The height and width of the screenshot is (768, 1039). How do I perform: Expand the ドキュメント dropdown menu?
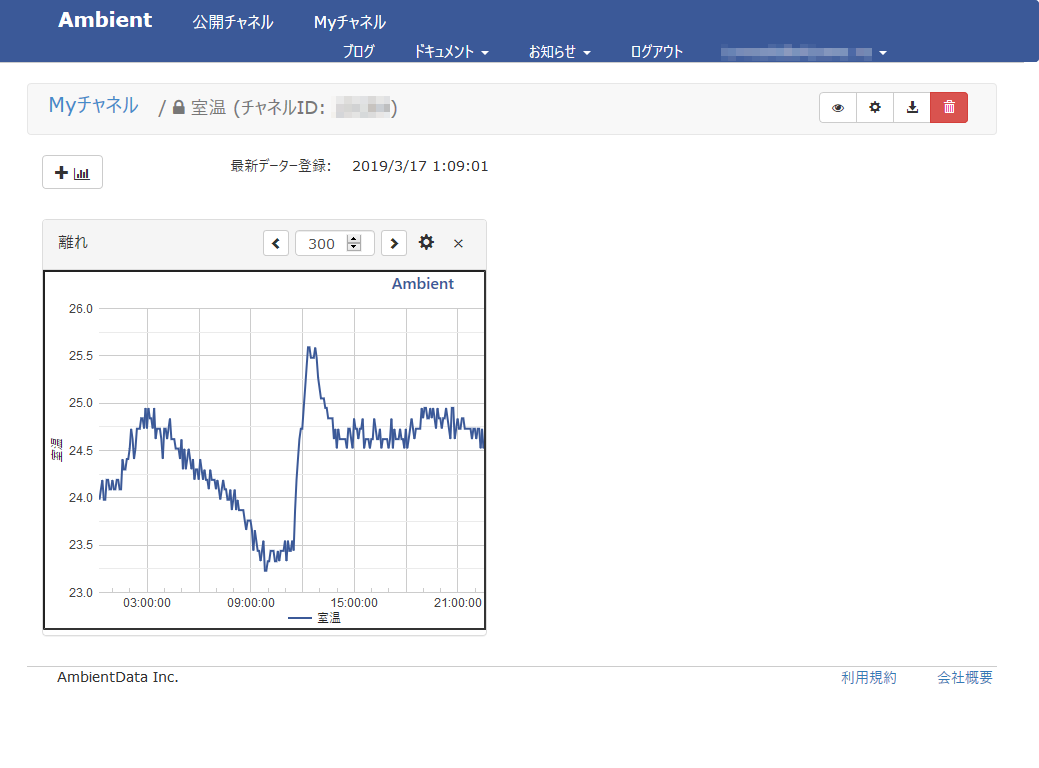451,51
